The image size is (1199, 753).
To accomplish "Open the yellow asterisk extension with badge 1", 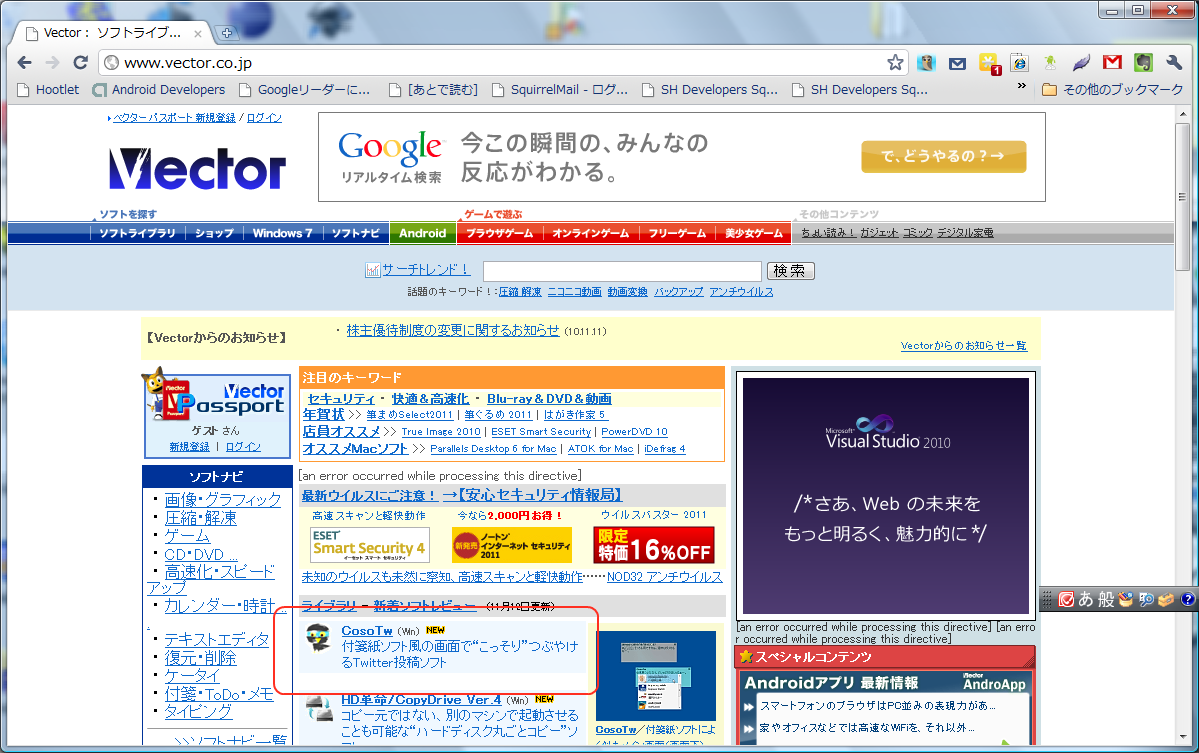I will point(989,63).
